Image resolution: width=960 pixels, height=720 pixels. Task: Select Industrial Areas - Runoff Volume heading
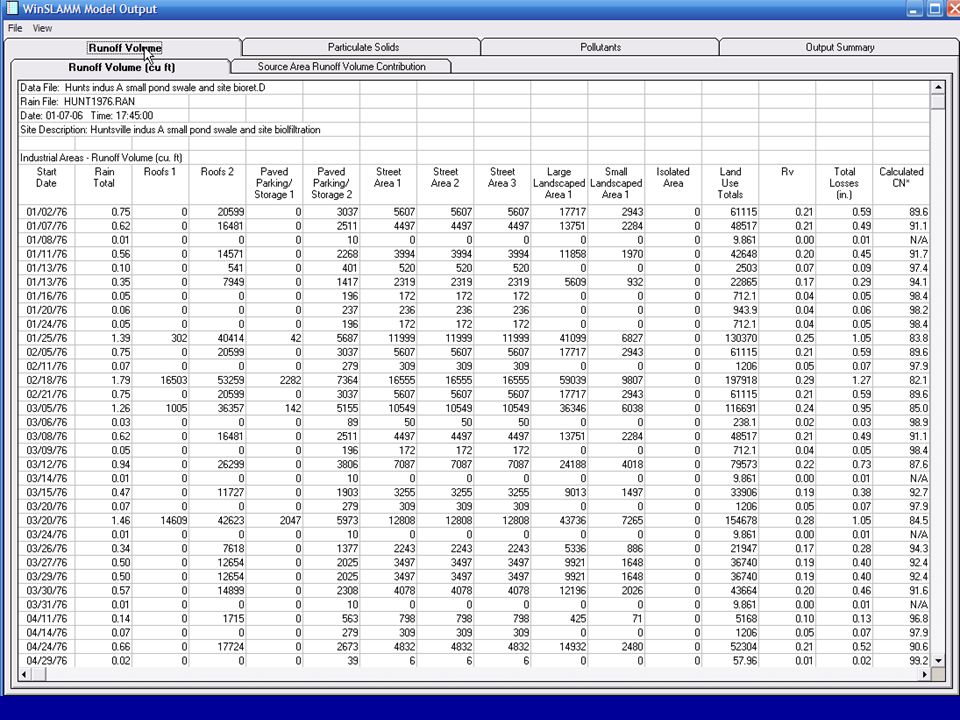pyautogui.click(x=101, y=158)
